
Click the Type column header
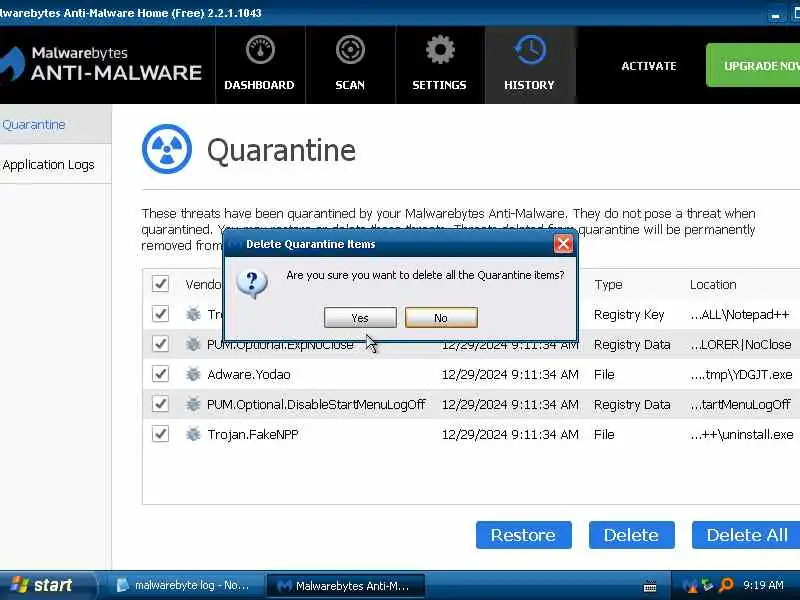tap(608, 284)
